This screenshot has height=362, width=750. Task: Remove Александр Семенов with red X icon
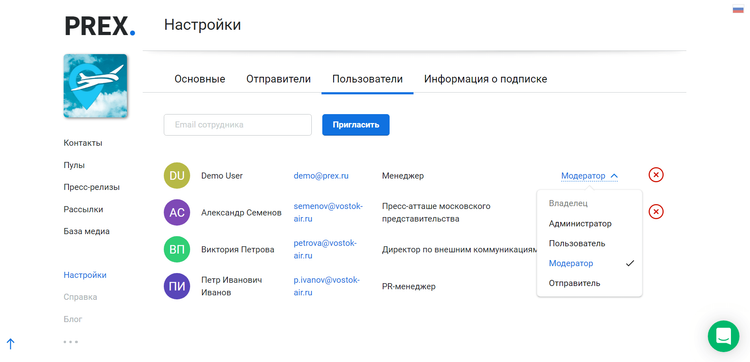pos(656,211)
